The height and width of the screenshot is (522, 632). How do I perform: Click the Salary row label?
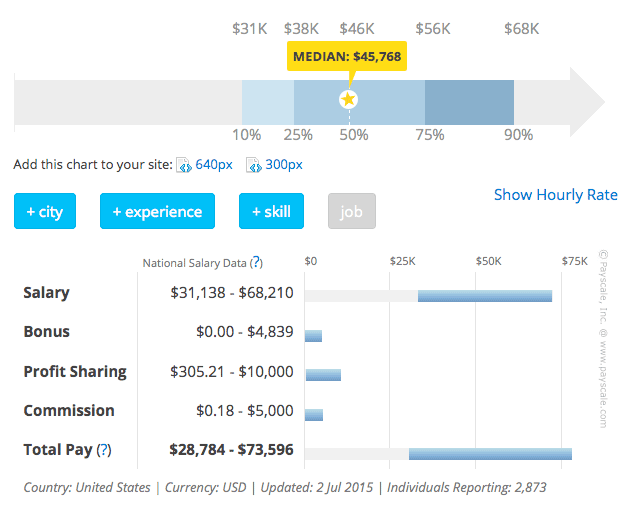point(46,293)
